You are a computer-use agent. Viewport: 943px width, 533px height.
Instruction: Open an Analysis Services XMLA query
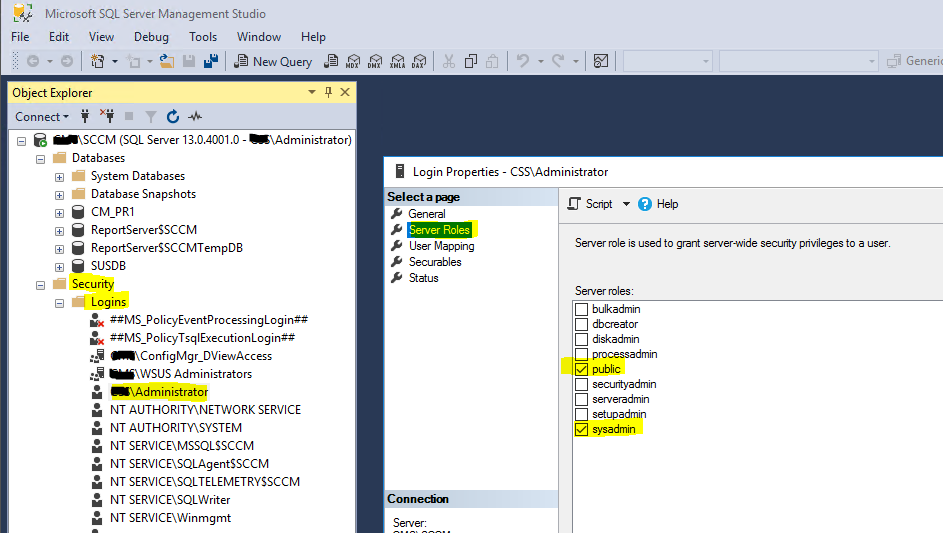pyautogui.click(x=398, y=61)
